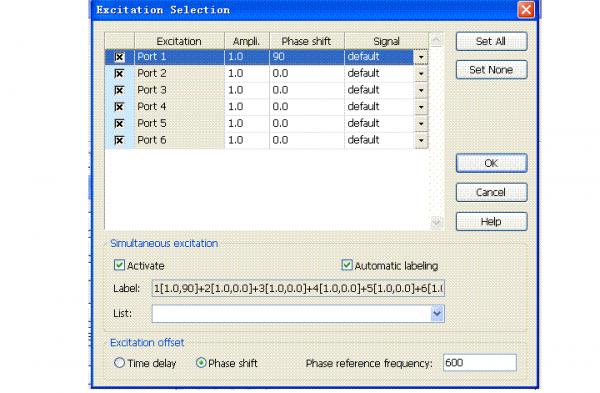Click the Cancel button

tap(491, 192)
